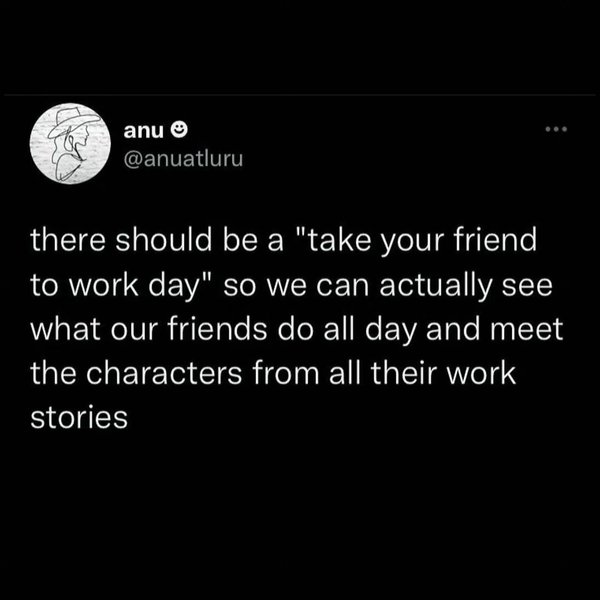Click the words "actually see" in tweet

(466, 286)
